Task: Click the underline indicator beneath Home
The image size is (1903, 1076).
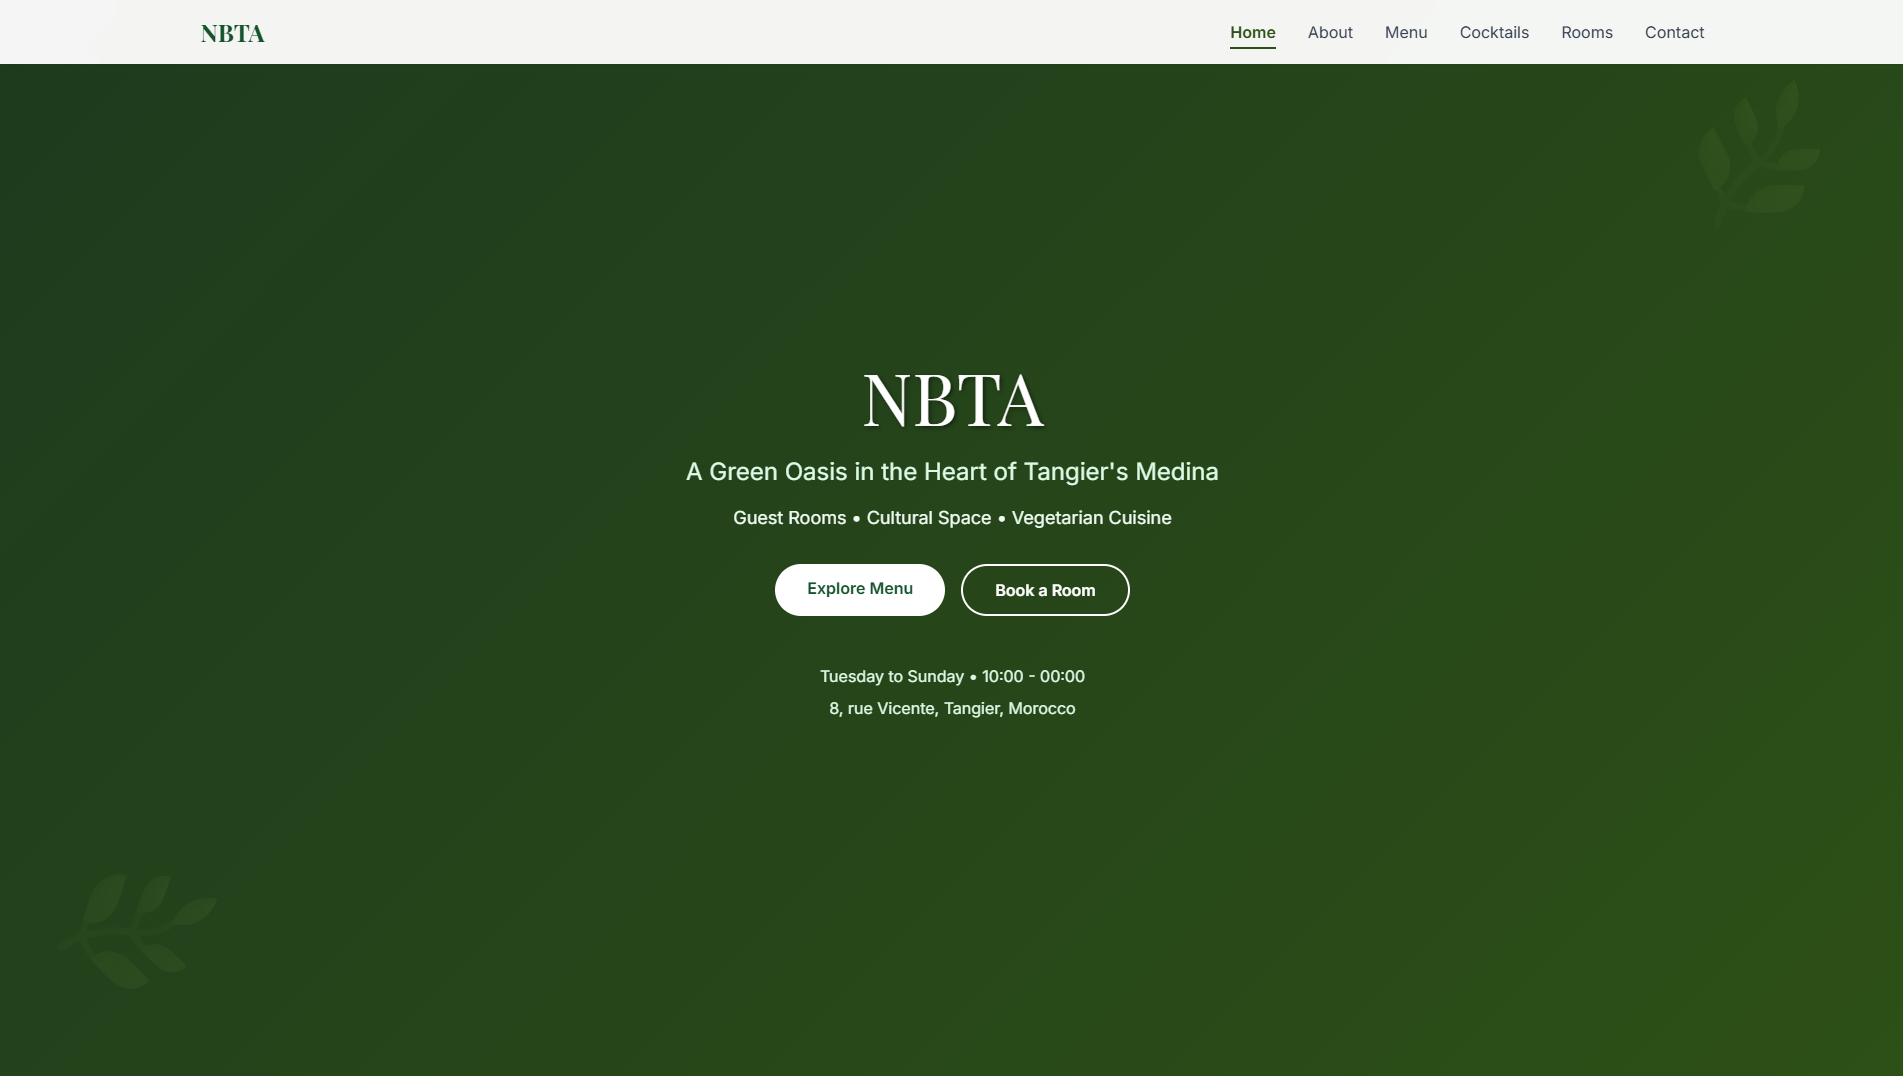Action: pos(1252,47)
